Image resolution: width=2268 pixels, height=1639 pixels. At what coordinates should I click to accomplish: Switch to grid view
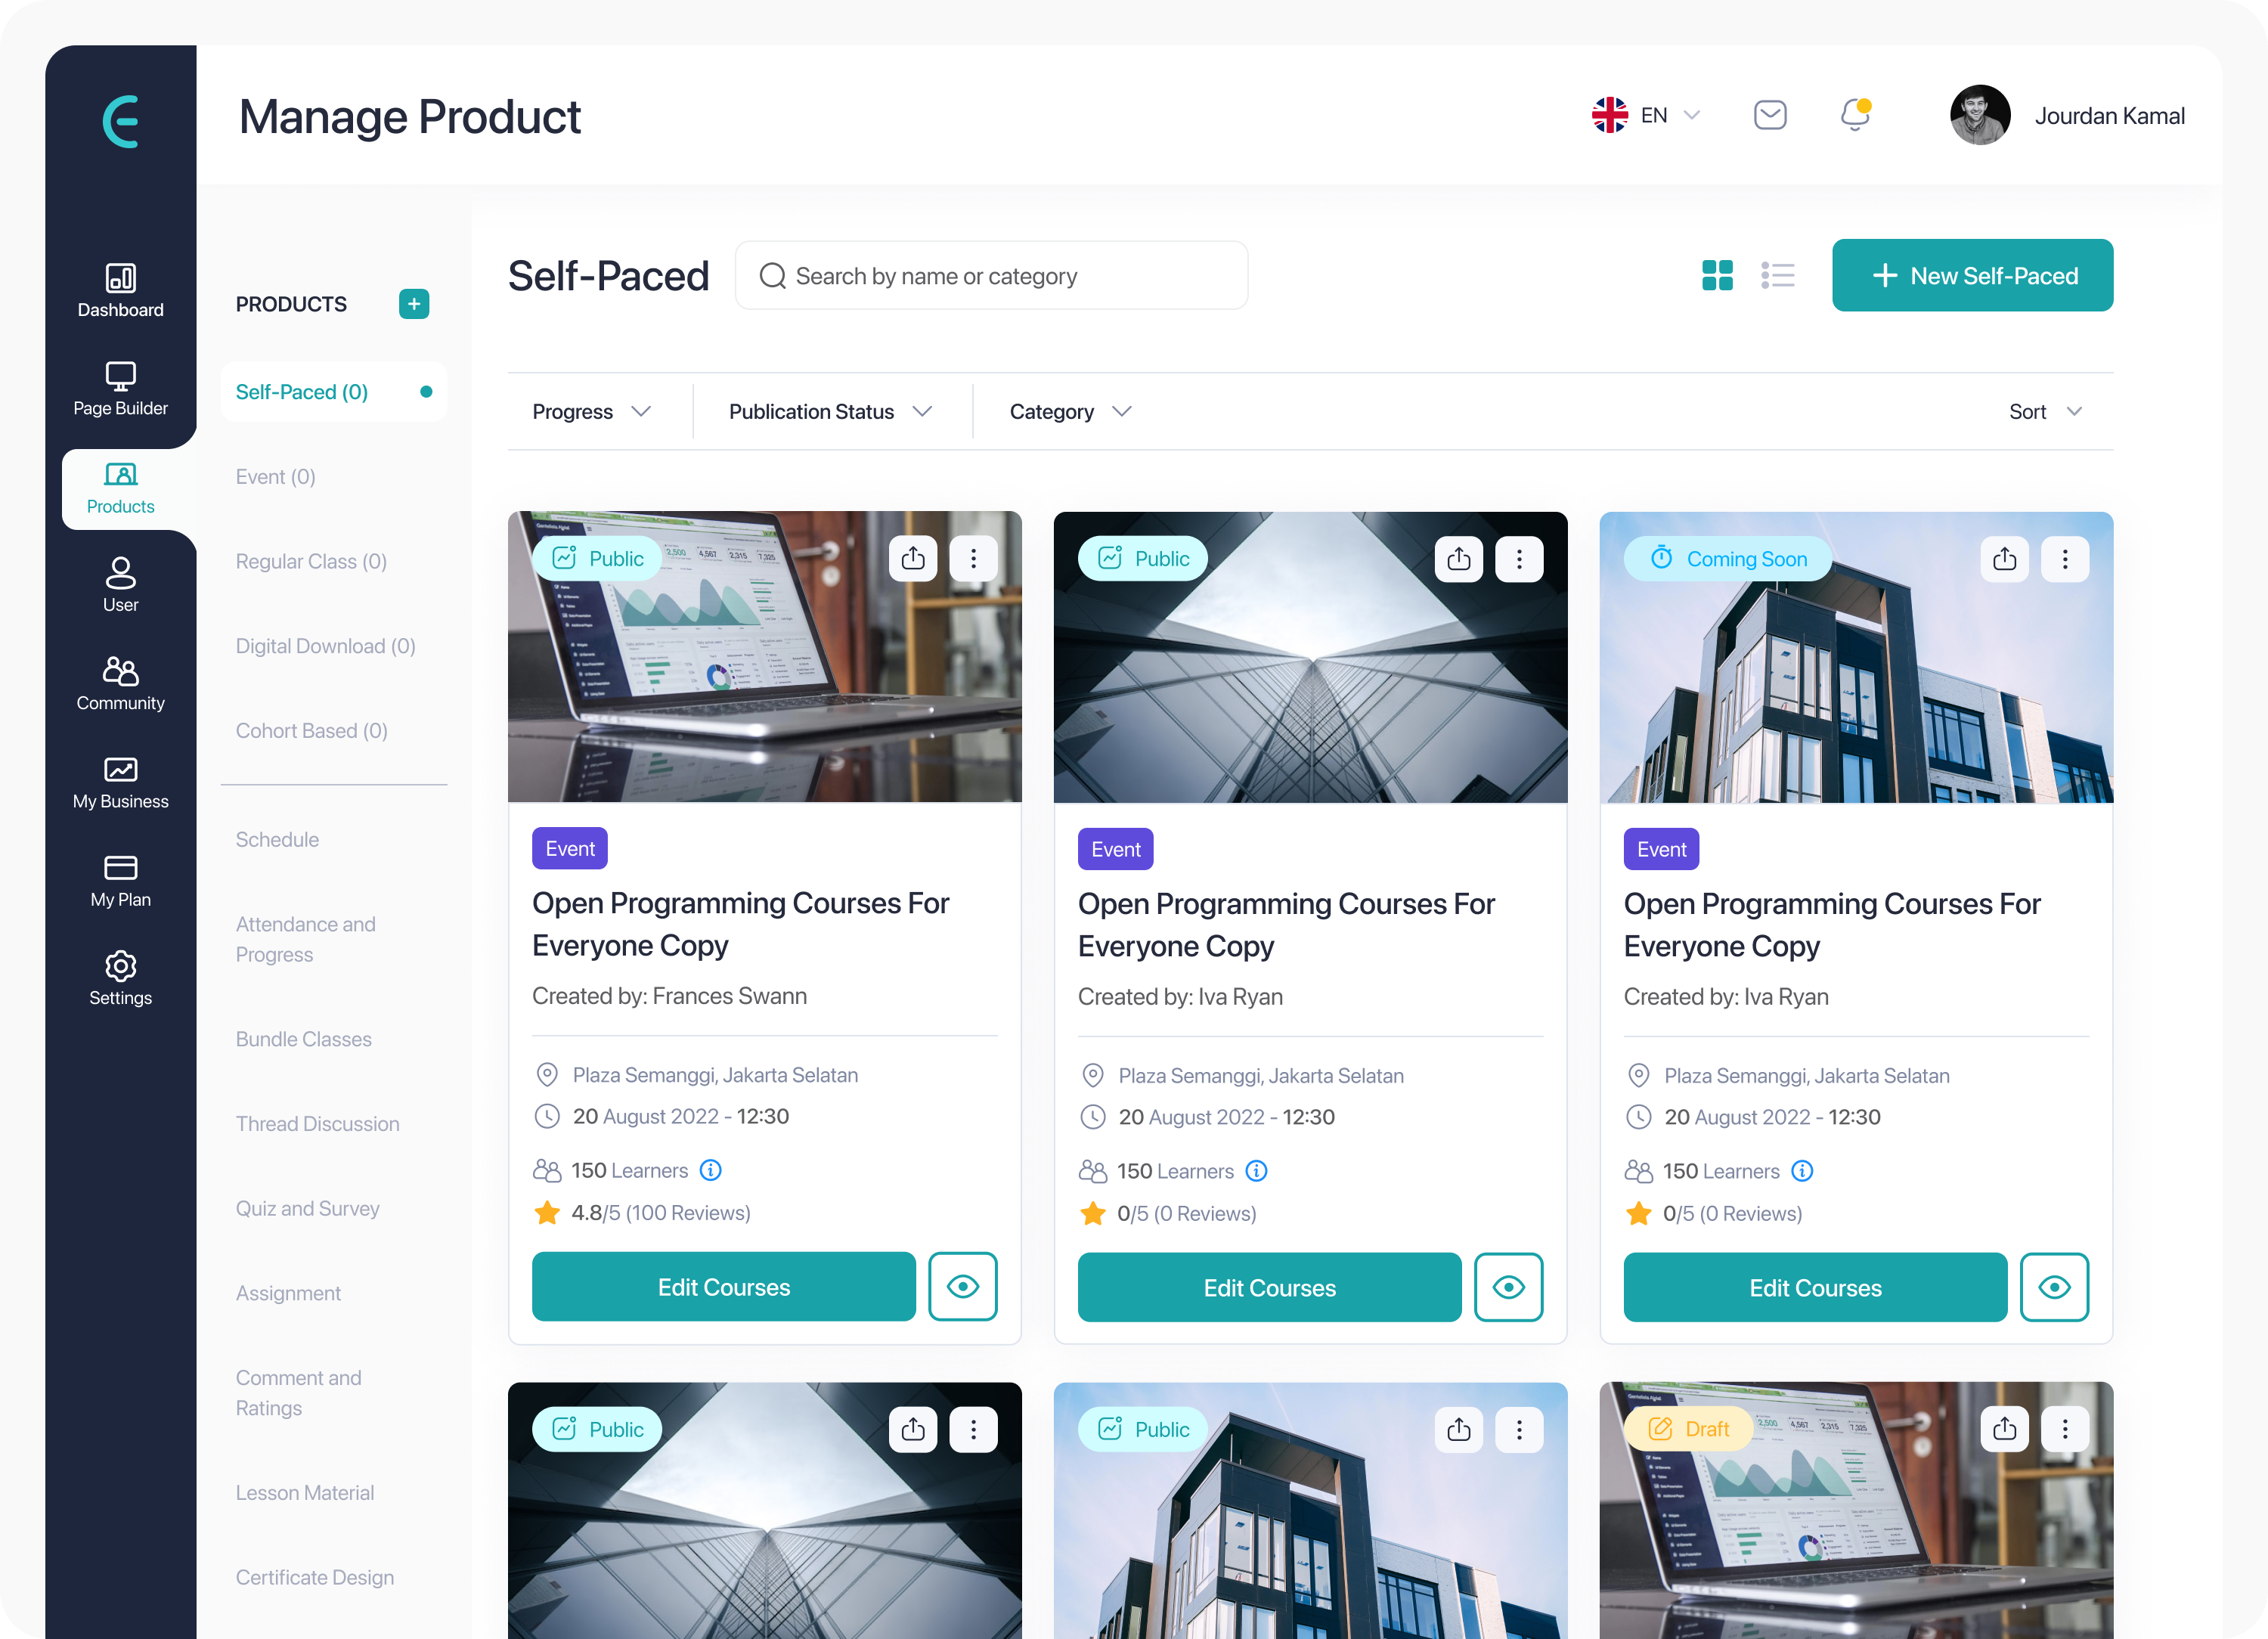pos(1717,275)
